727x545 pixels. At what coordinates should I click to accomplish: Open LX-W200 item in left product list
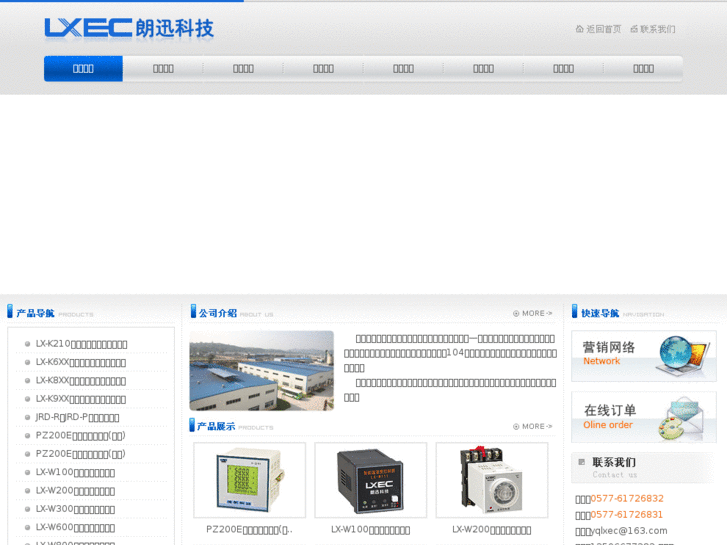(x=75, y=491)
